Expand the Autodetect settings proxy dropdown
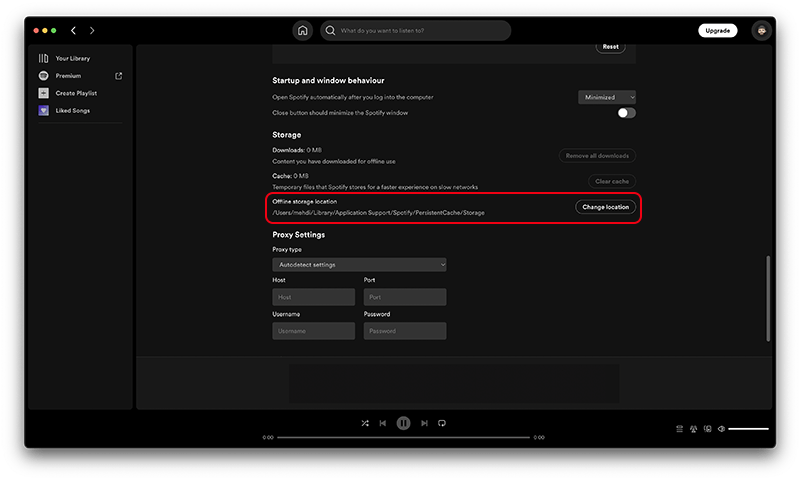Viewport: 800px width, 480px height. click(359, 265)
